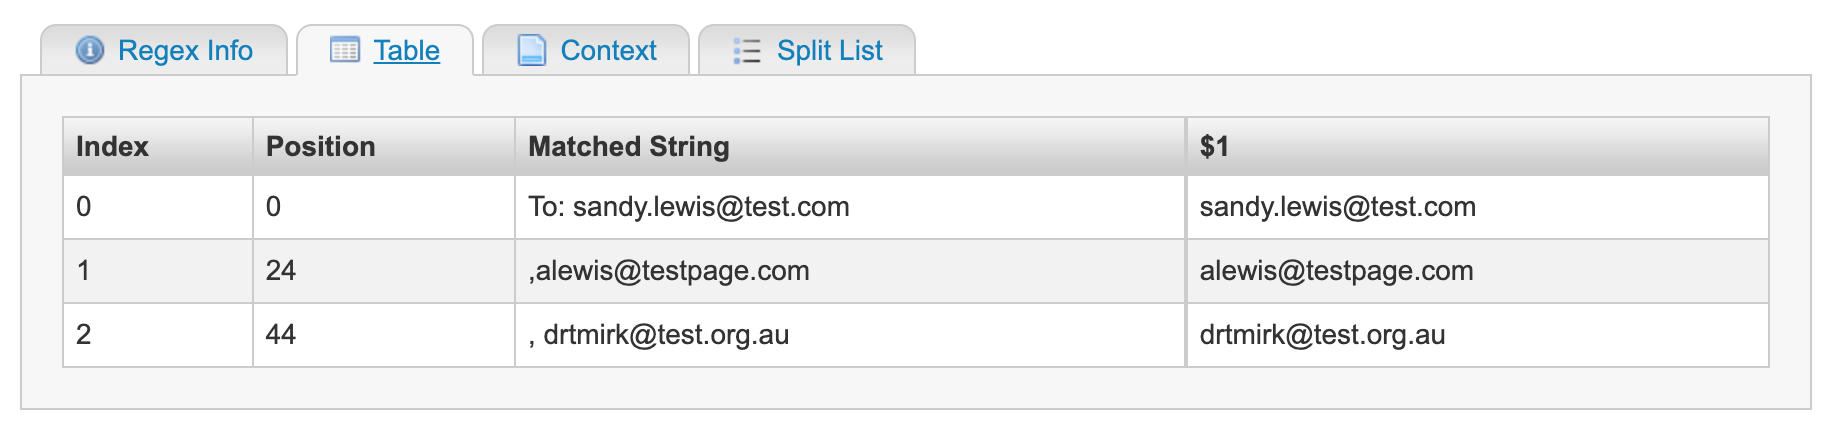Click the document page icon on the Context tab
Image resolution: width=1840 pixels, height=440 pixels.
pyautogui.click(x=531, y=50)
